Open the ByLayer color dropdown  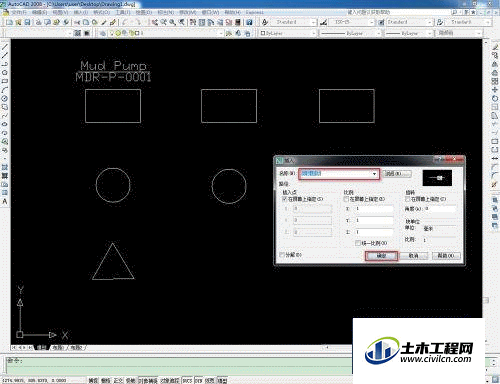288,33
